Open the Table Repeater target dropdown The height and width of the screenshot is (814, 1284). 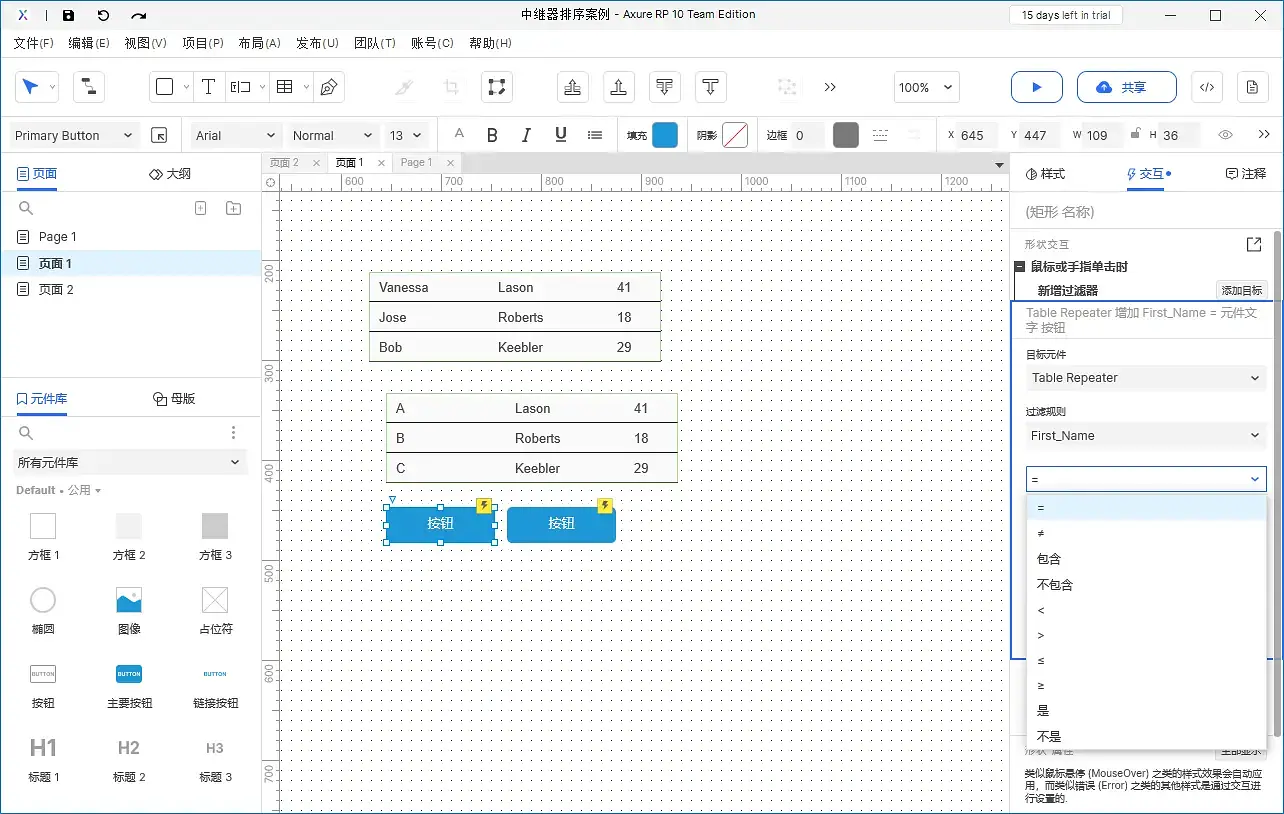(1145, 378)
